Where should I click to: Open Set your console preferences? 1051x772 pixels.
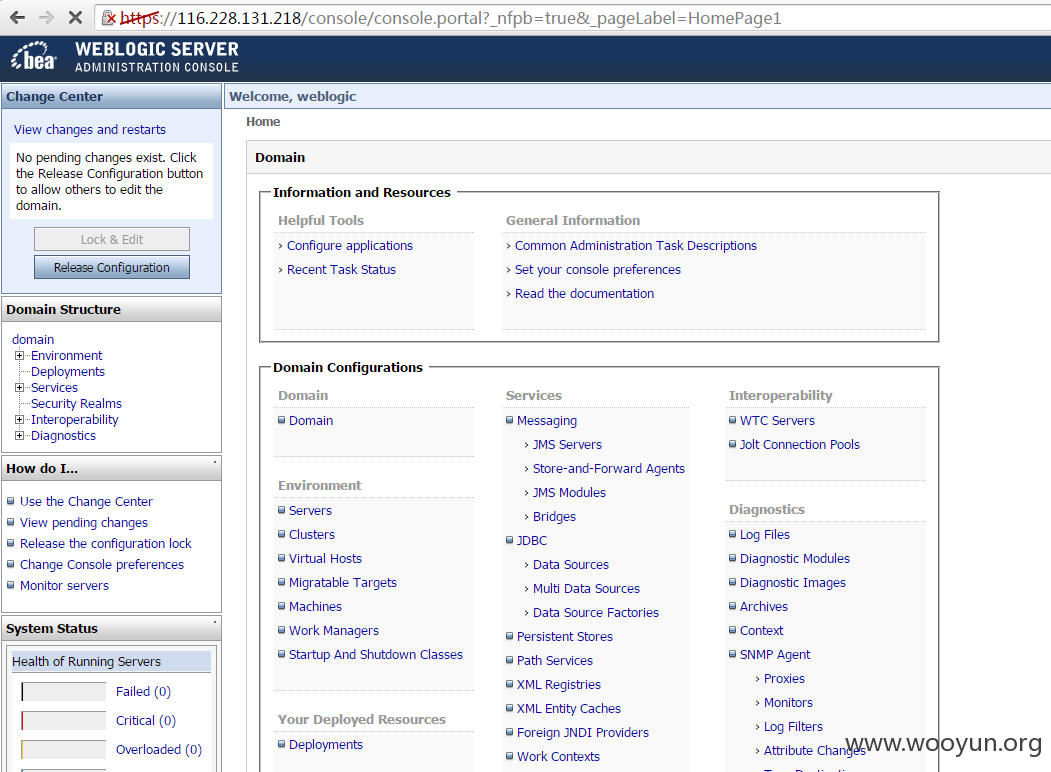[x=598, y=270]
